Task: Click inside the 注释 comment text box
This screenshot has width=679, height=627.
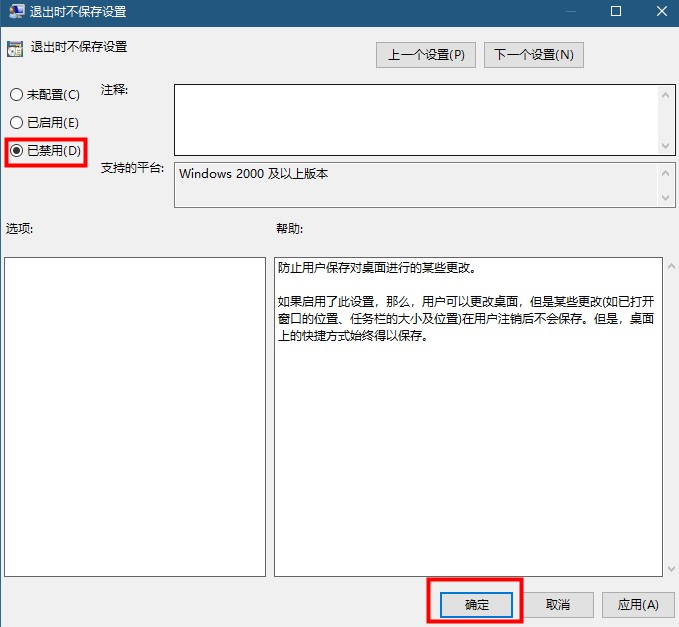Action: click(415, 119)
